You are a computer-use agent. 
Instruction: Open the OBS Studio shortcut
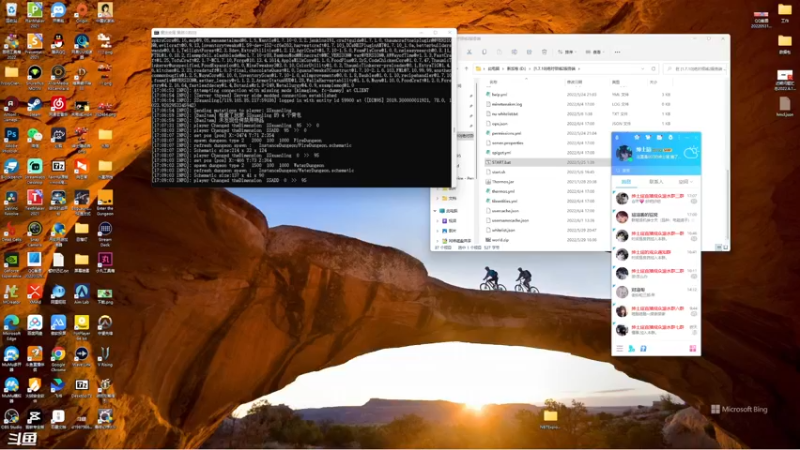pos(11,419)
